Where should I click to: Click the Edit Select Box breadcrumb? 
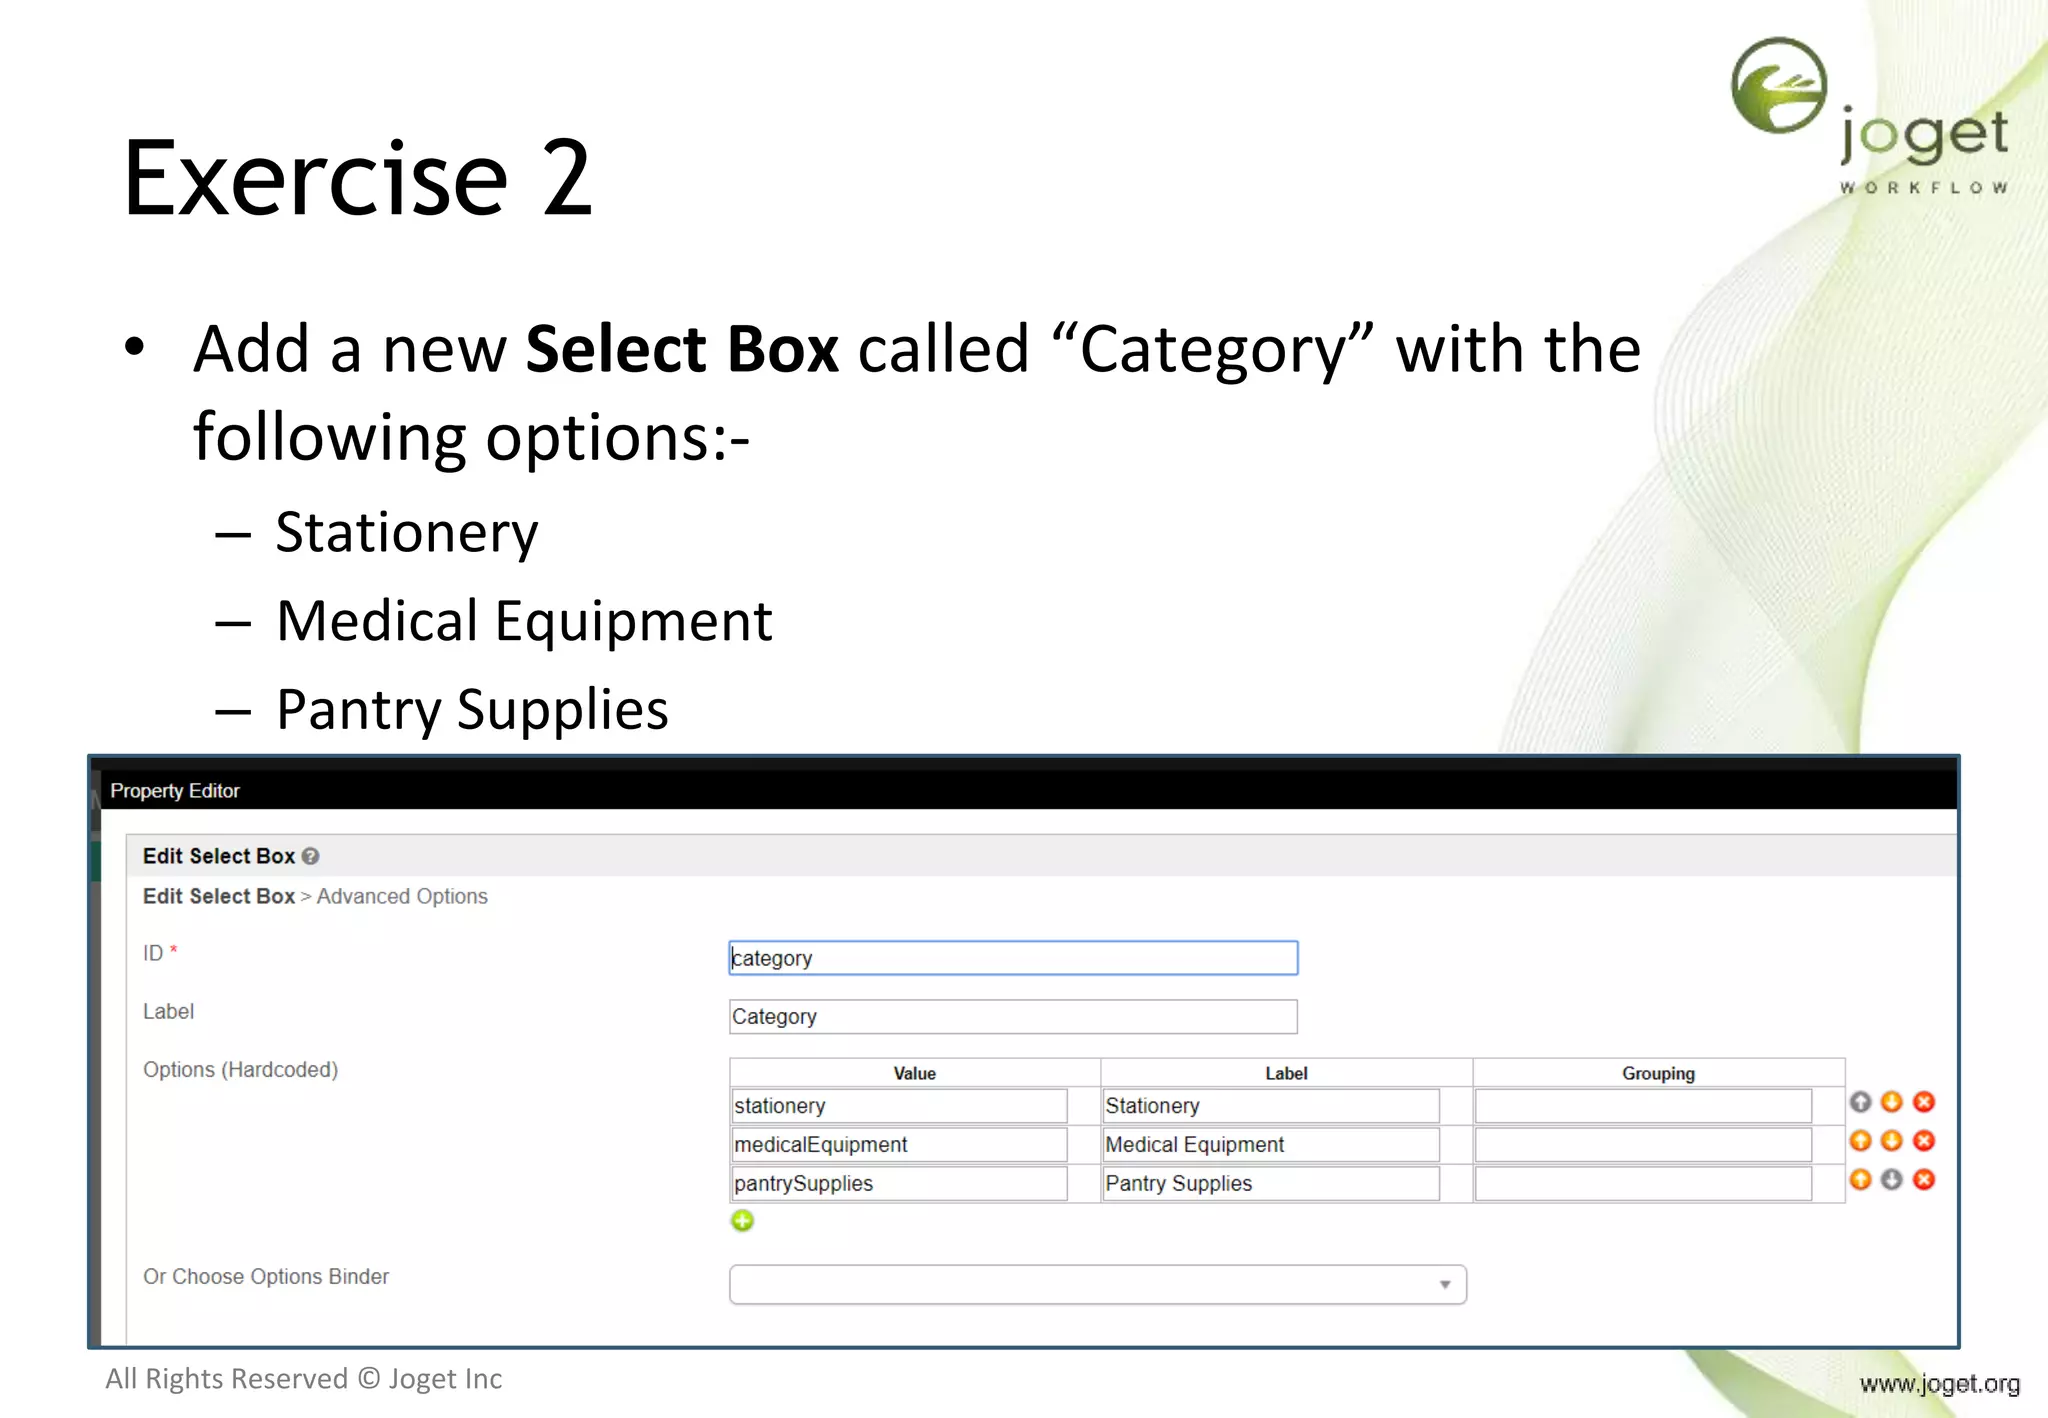point(218,897)
